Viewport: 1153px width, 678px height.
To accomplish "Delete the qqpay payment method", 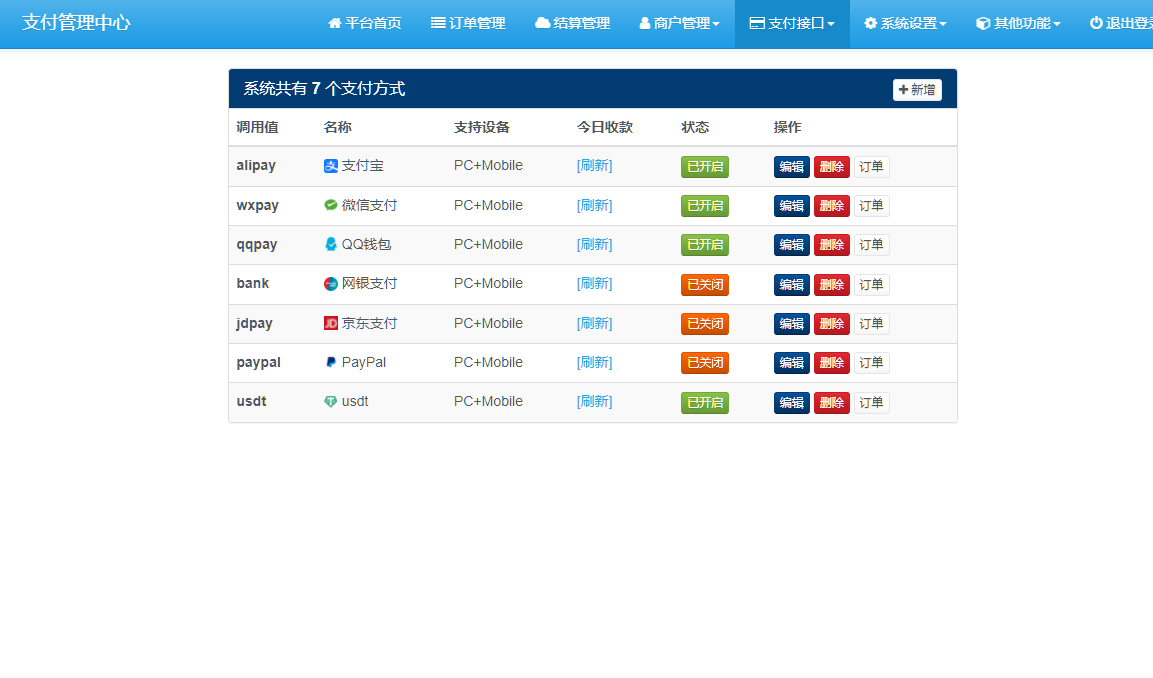I will pyautogui.click(x=832, y=245).
